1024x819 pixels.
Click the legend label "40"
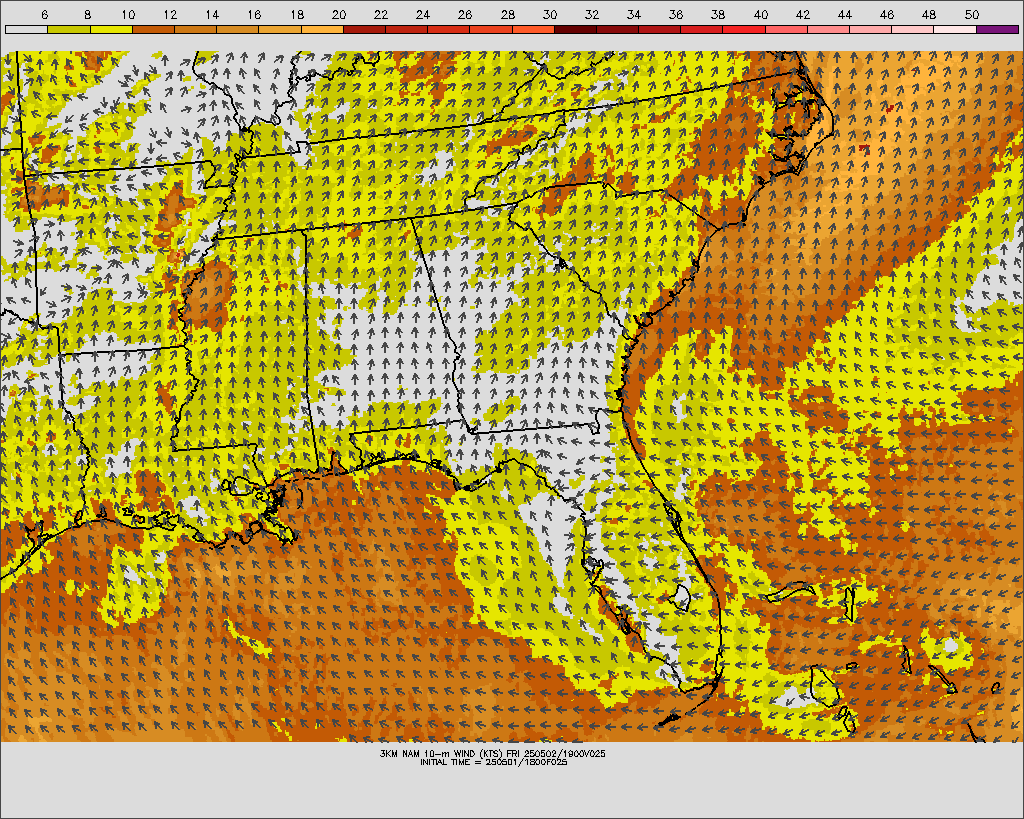pos(760,15)
